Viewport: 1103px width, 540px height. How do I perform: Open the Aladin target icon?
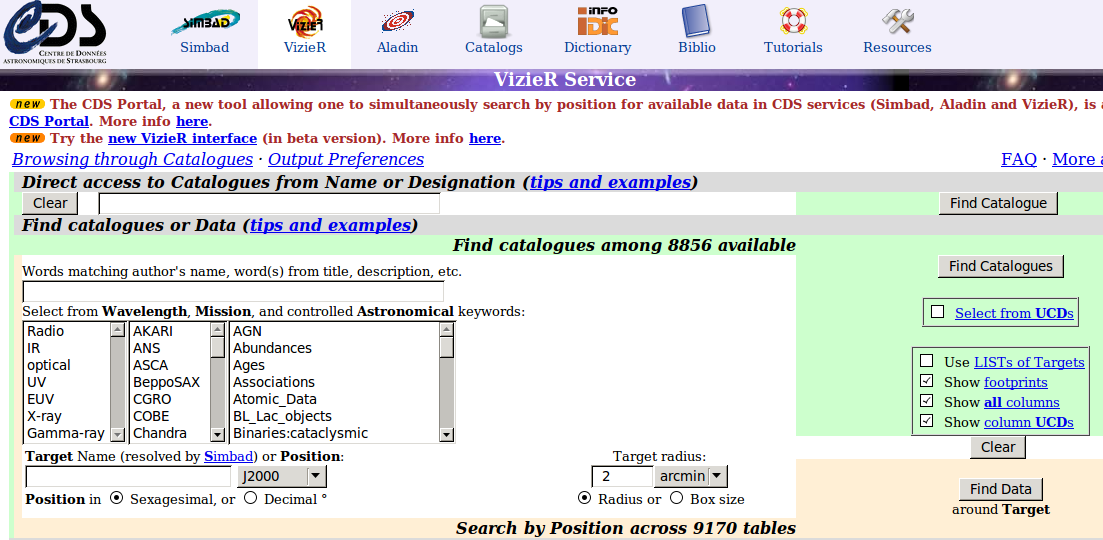[x=397, y=21]
